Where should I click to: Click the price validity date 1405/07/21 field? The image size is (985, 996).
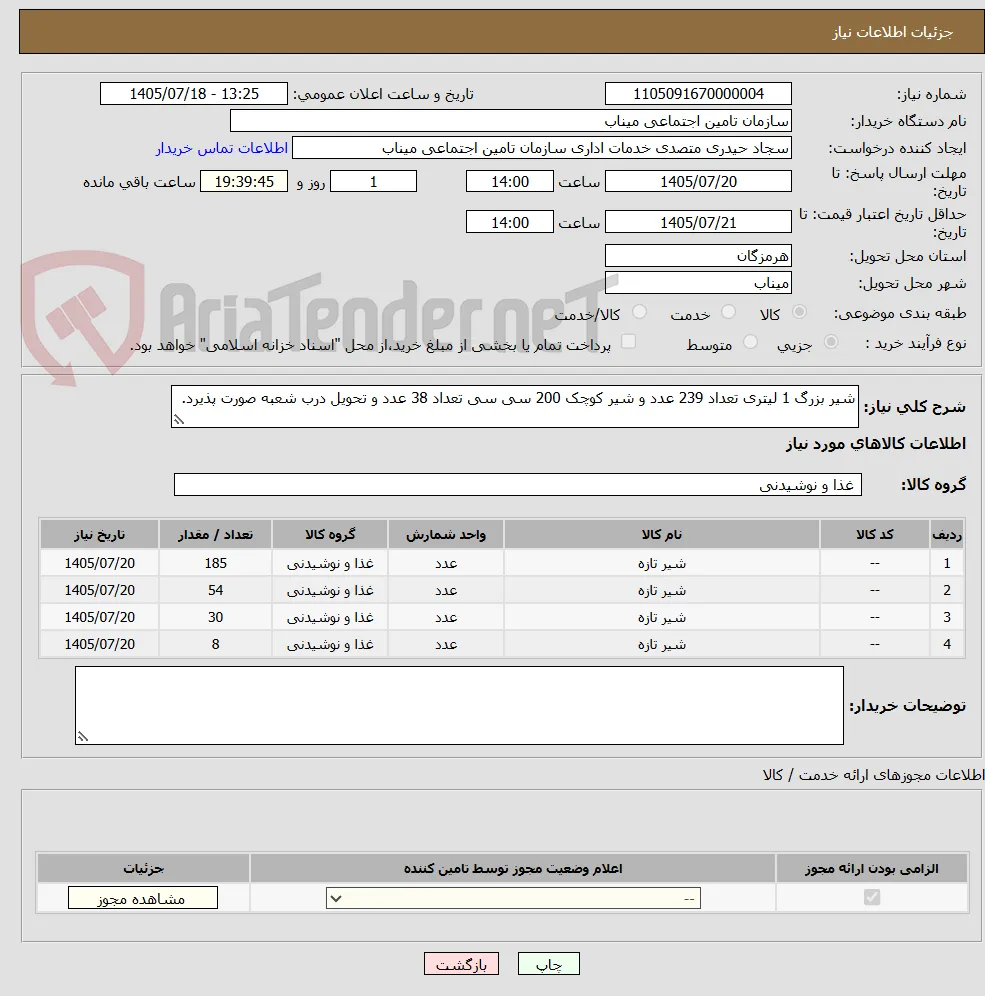(x=698, y=222)
